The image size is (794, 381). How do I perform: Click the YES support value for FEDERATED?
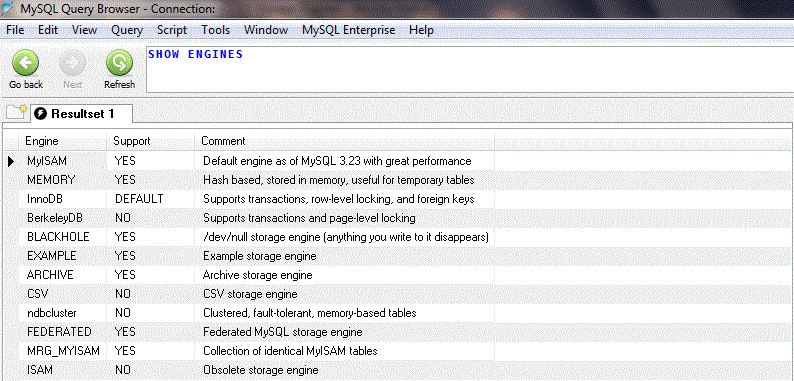coord(125,332)
